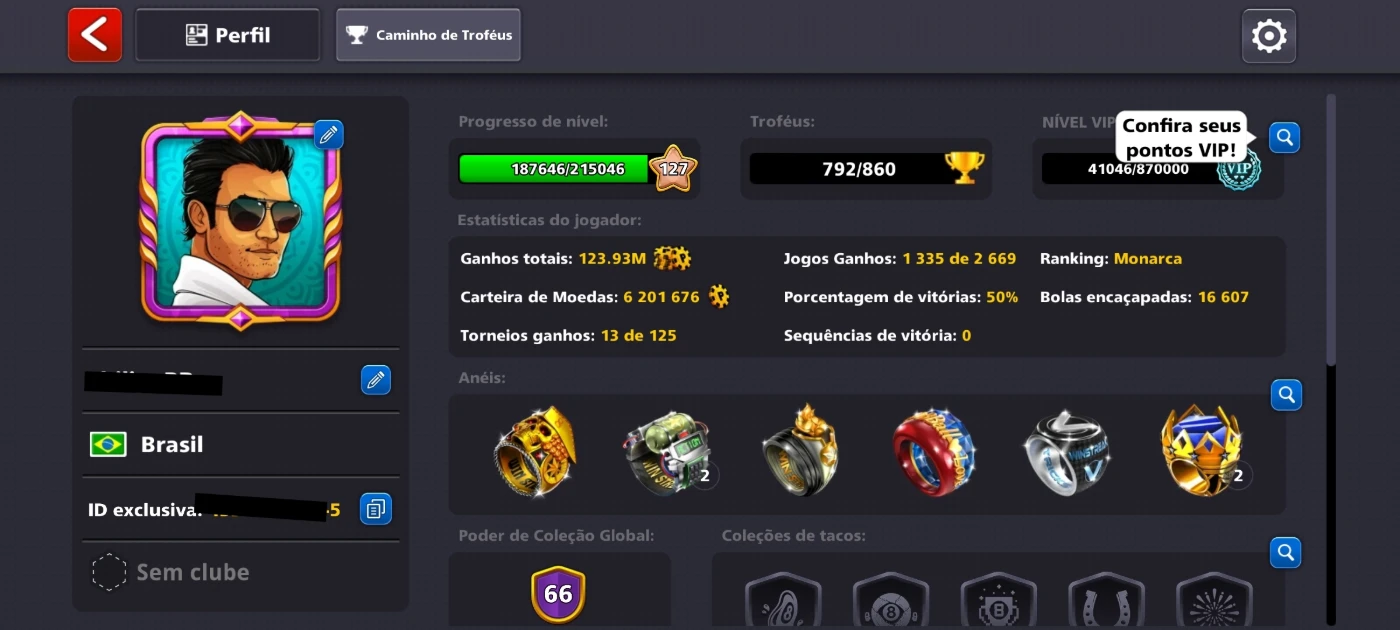Image resolution: width=1400 pixels, height=630 pixels.
Task: Click the vertical scrollbar on the right
Action: coord(1330,360)
